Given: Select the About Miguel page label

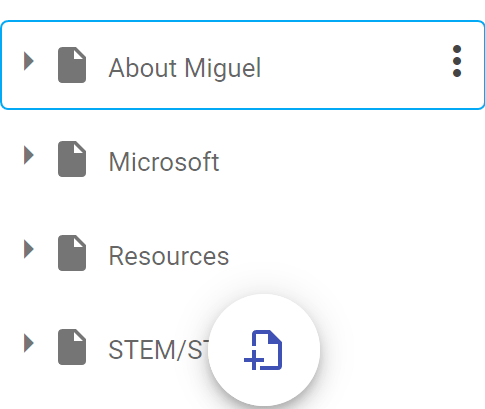Looking at the screenshot, I should [x=185, y=68].
